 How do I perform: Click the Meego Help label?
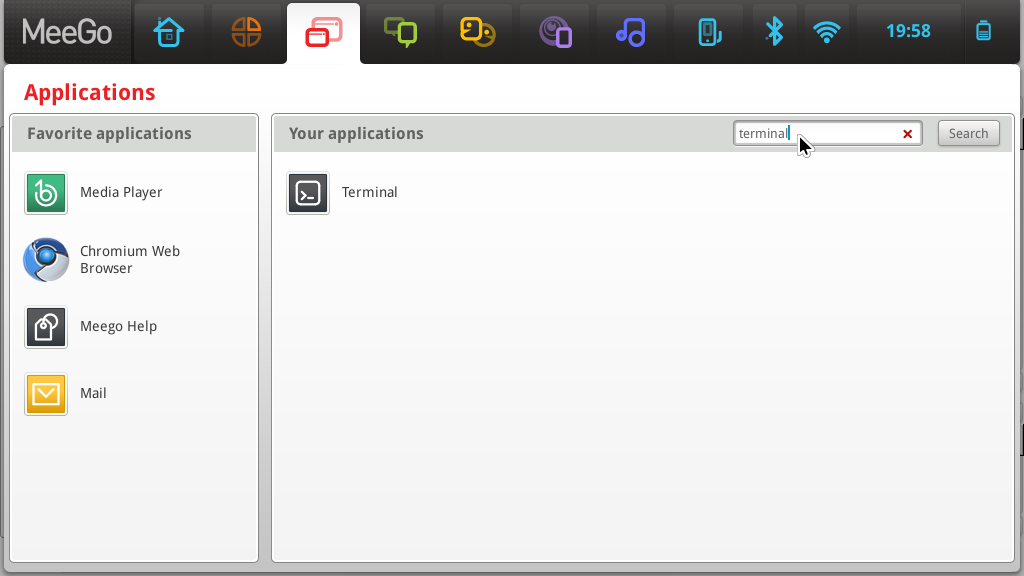coord(118,326)
